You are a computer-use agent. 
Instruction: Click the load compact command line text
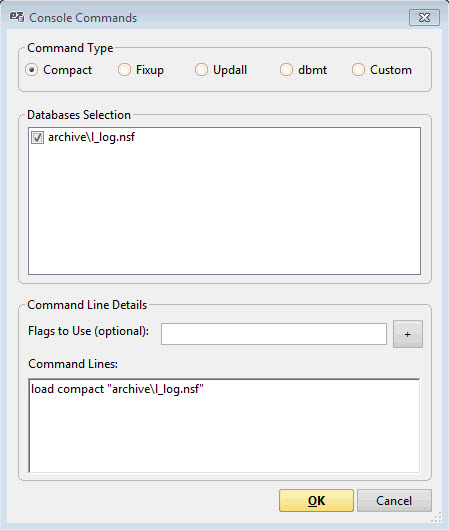click(x=117, y=389)
